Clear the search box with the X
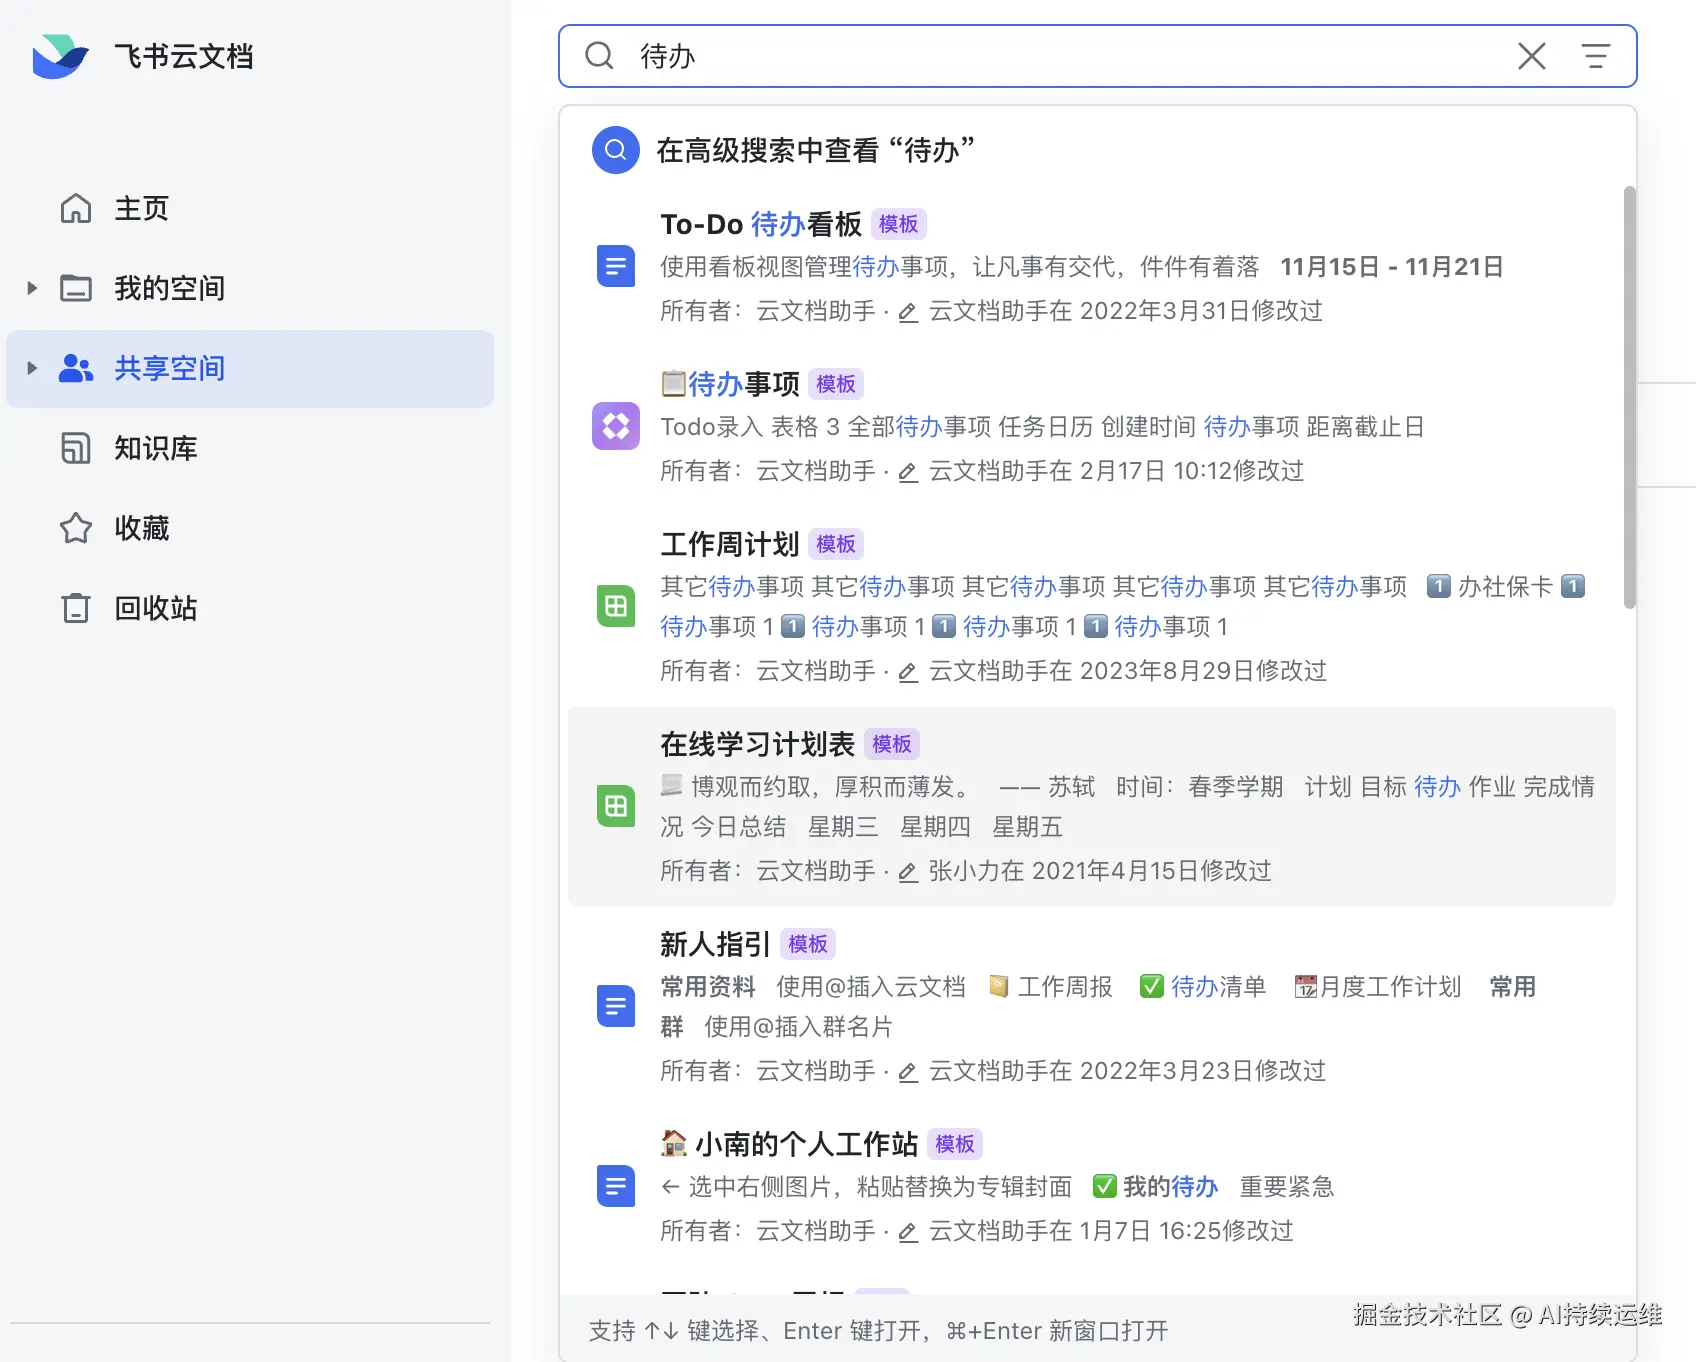This screenshot has width=1696, height=1362. (x=1532, y=57)
